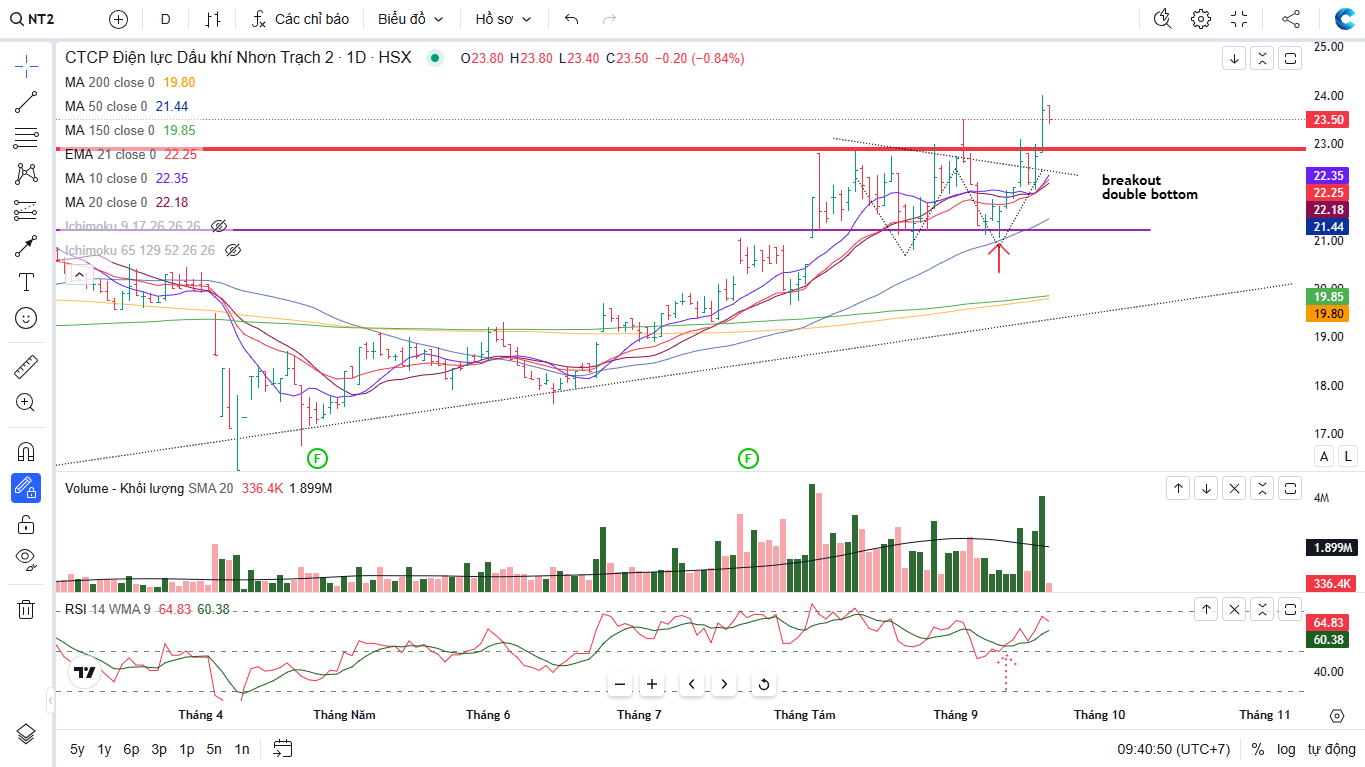
Task: Click the share chart icon
Action: pyautogui.click(x=1291, y=19)
